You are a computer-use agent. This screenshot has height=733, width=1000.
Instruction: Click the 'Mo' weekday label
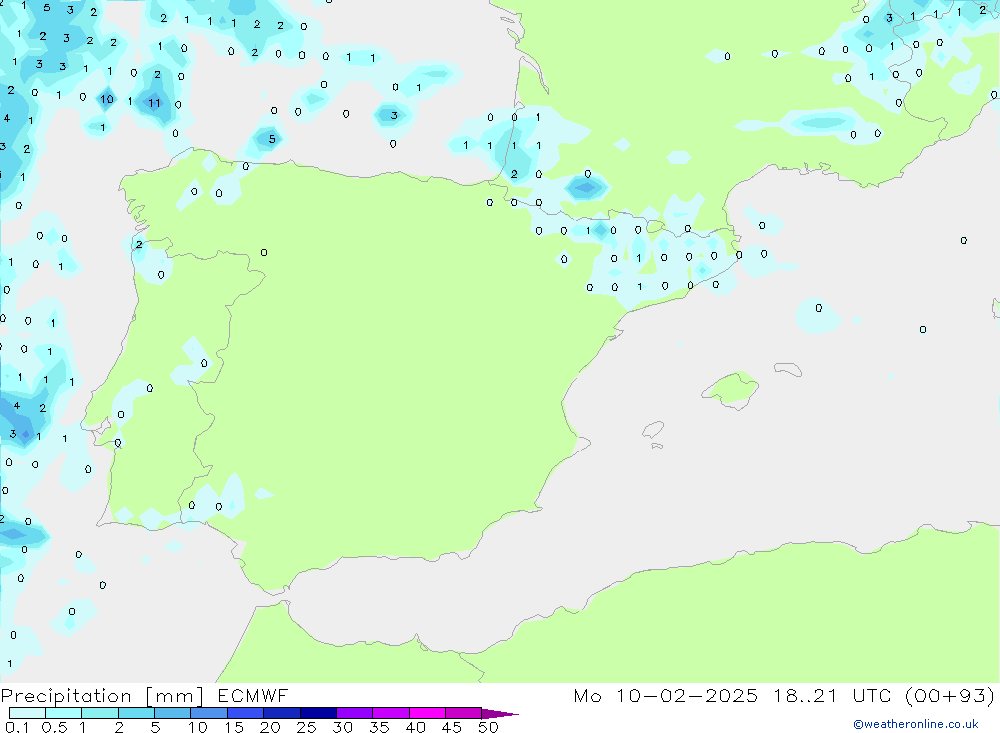[587, 695]
